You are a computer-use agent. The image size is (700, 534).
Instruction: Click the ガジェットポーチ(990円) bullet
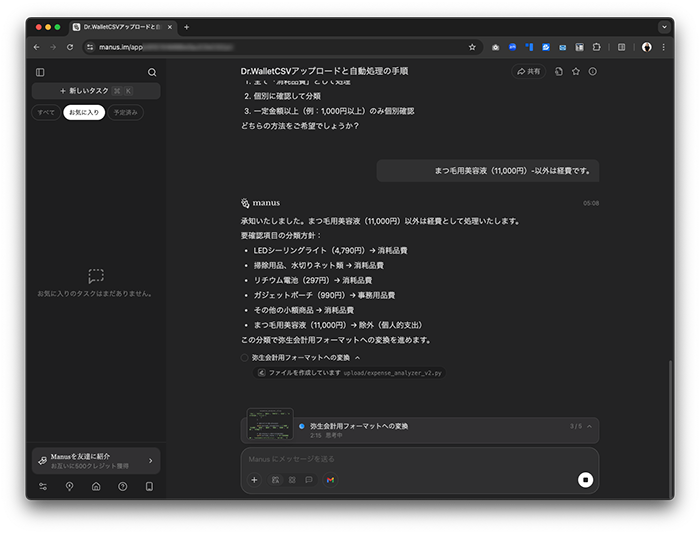tap(324, 295)
